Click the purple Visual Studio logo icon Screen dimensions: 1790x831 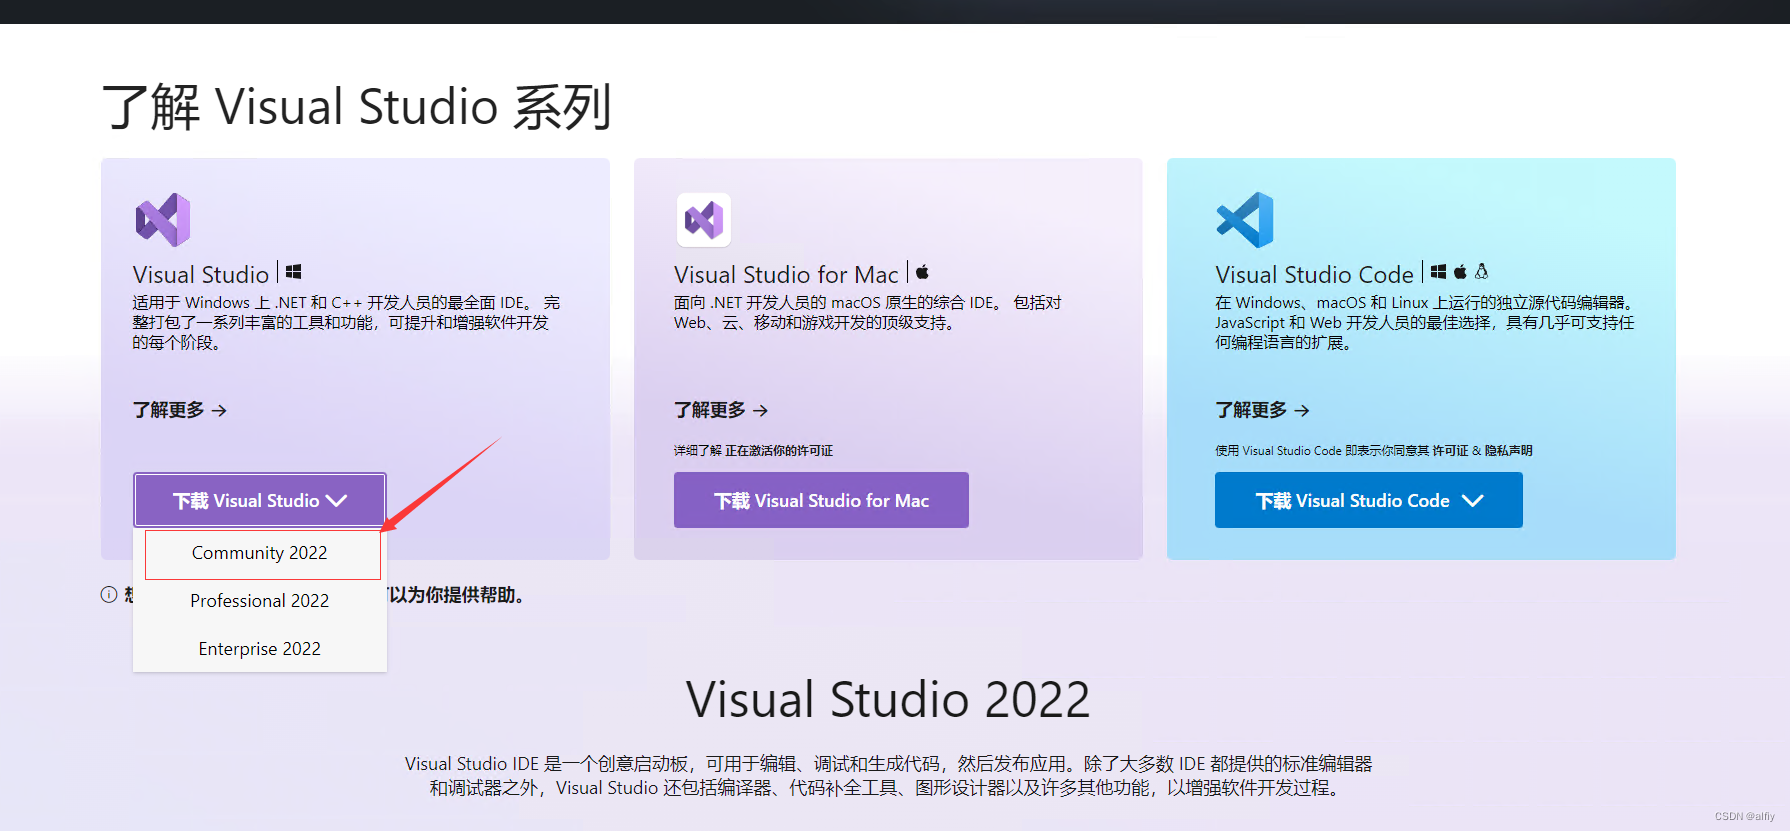click(x=163, y=220)
